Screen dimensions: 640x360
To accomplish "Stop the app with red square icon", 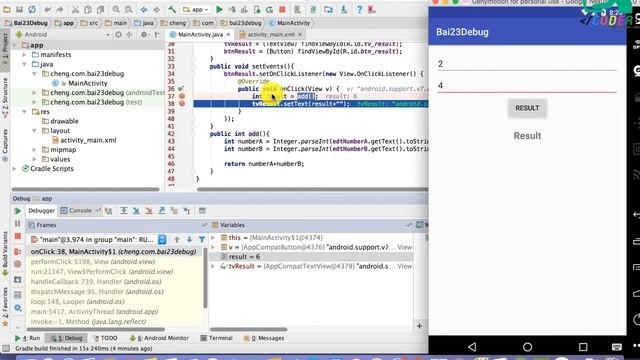I will pyautogui.click(x=282, y=9).
